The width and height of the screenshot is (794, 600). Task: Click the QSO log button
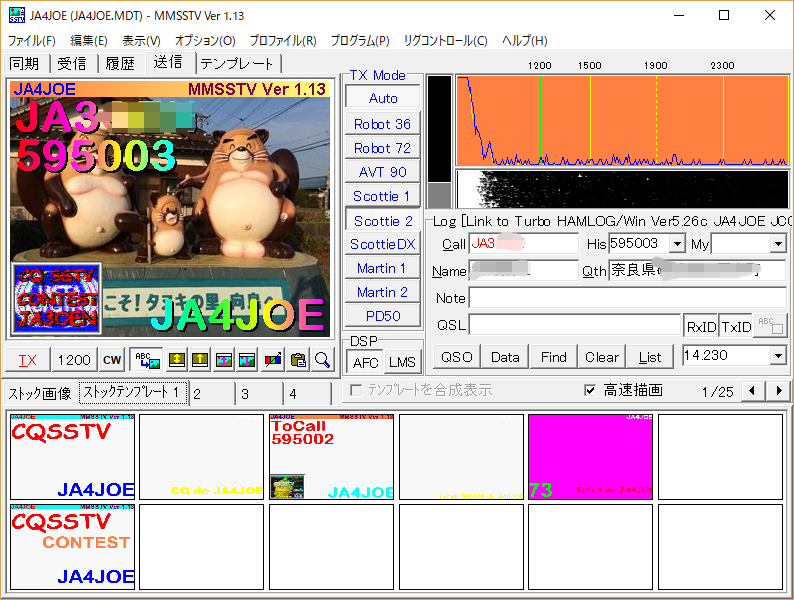point(457,357)
